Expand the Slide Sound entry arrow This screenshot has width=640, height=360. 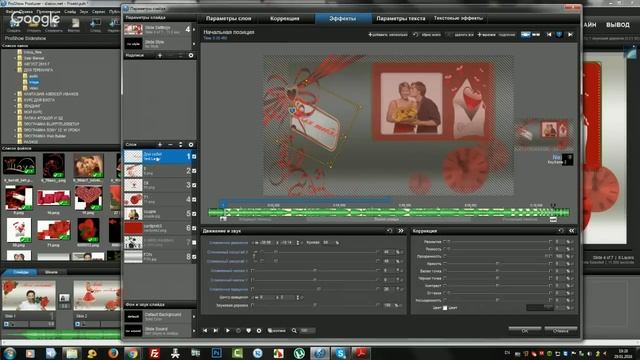pyautogui.click(x=193, y=330)
